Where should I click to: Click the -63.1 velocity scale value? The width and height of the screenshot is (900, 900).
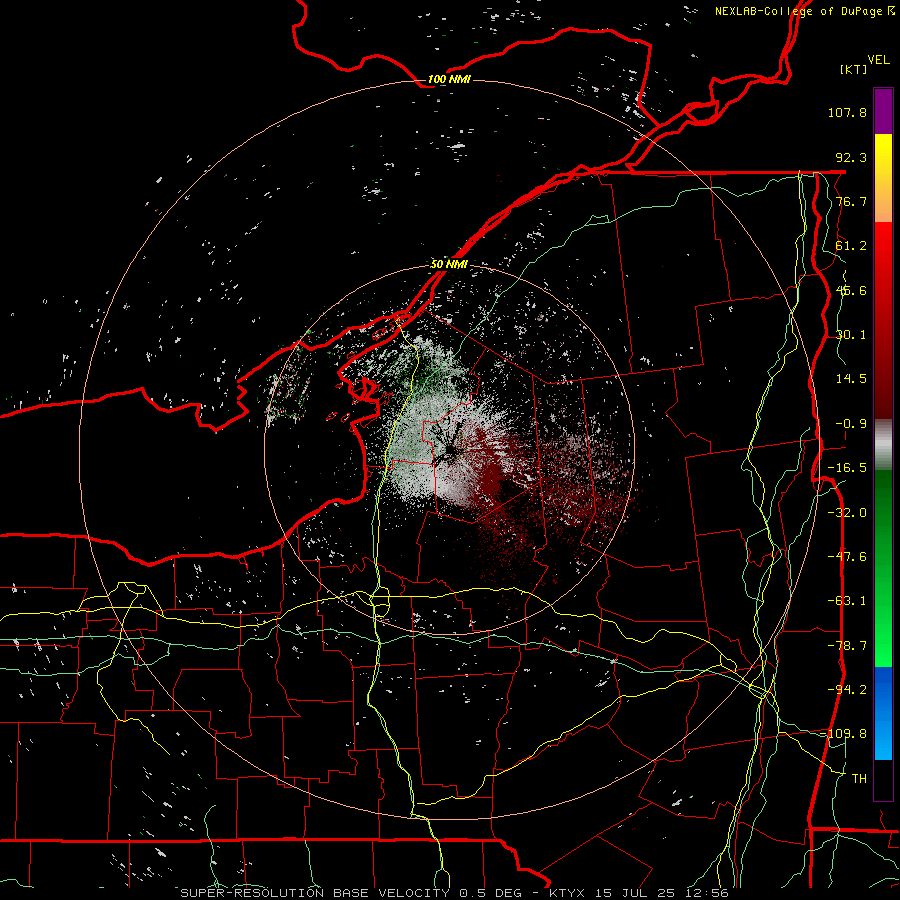pos(847,601)
